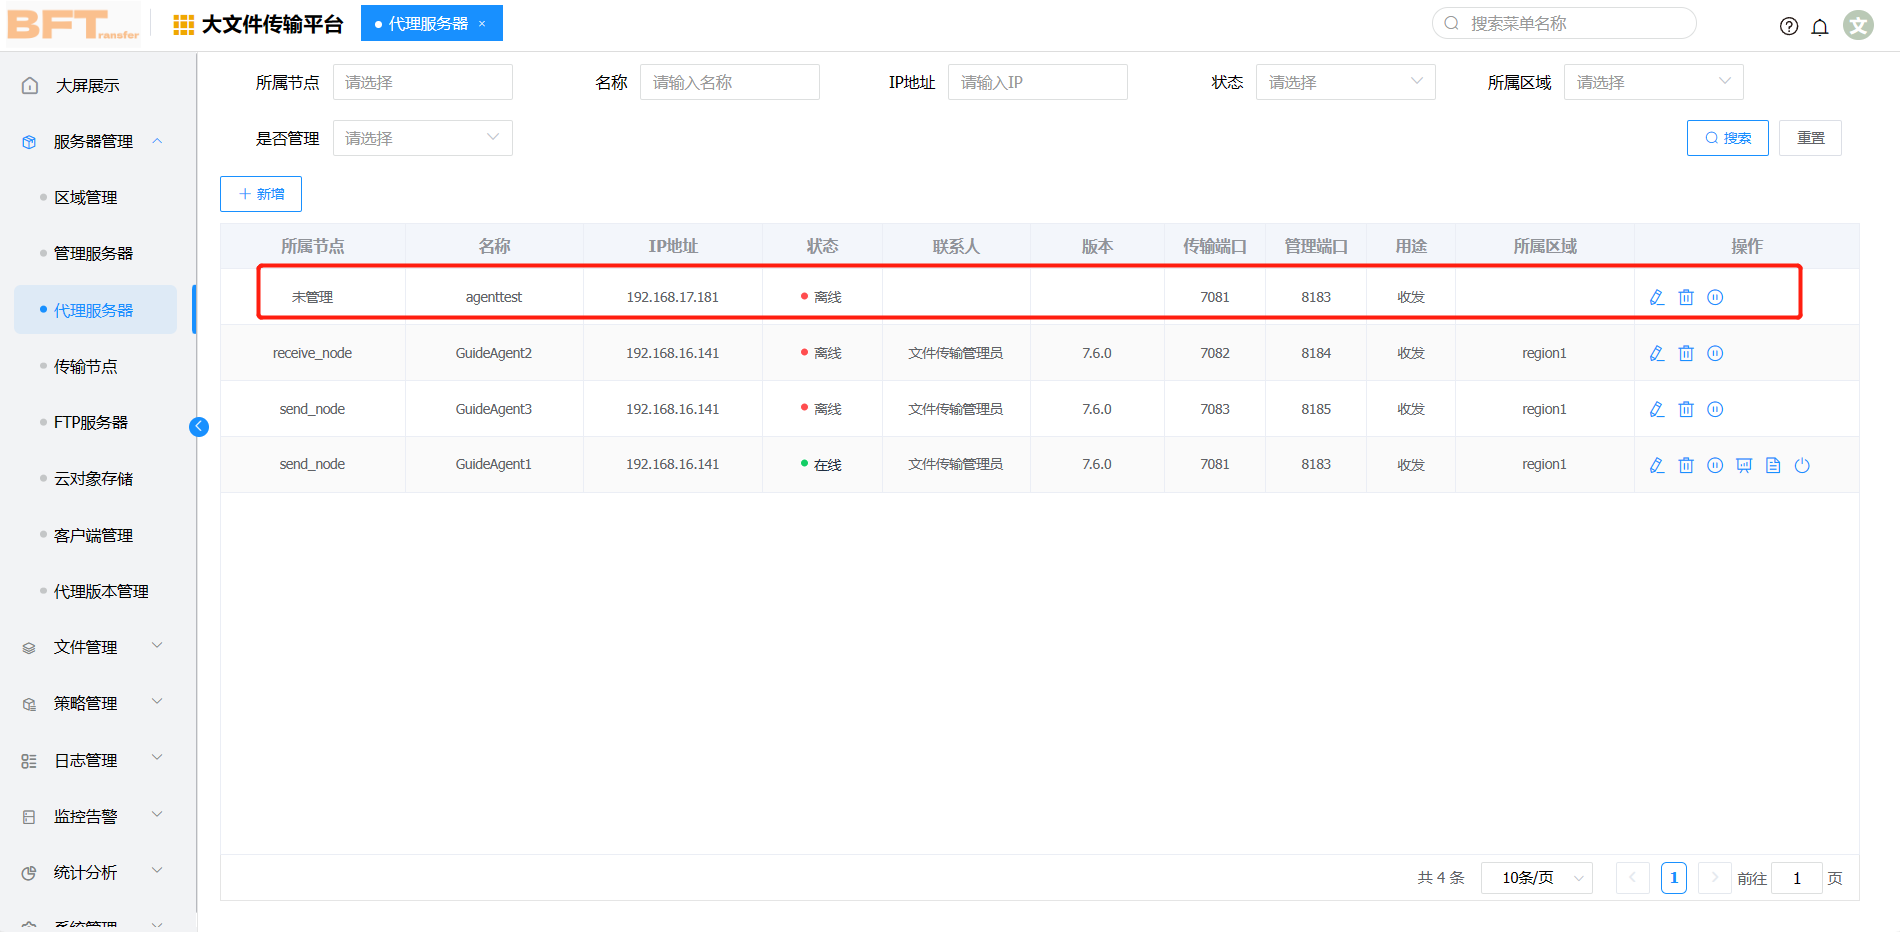1900x932 pixels.
Task: Delete the GuideAgent2 row via trash icon
Action: [x=1686, y=353]
